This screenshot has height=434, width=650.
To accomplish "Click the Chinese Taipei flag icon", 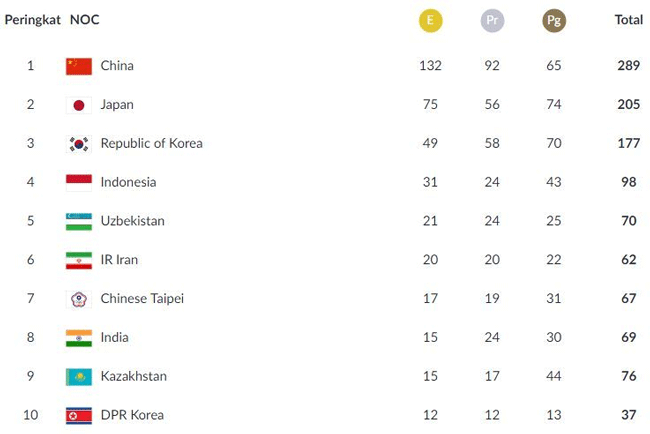I will click(x=79, y=299).
